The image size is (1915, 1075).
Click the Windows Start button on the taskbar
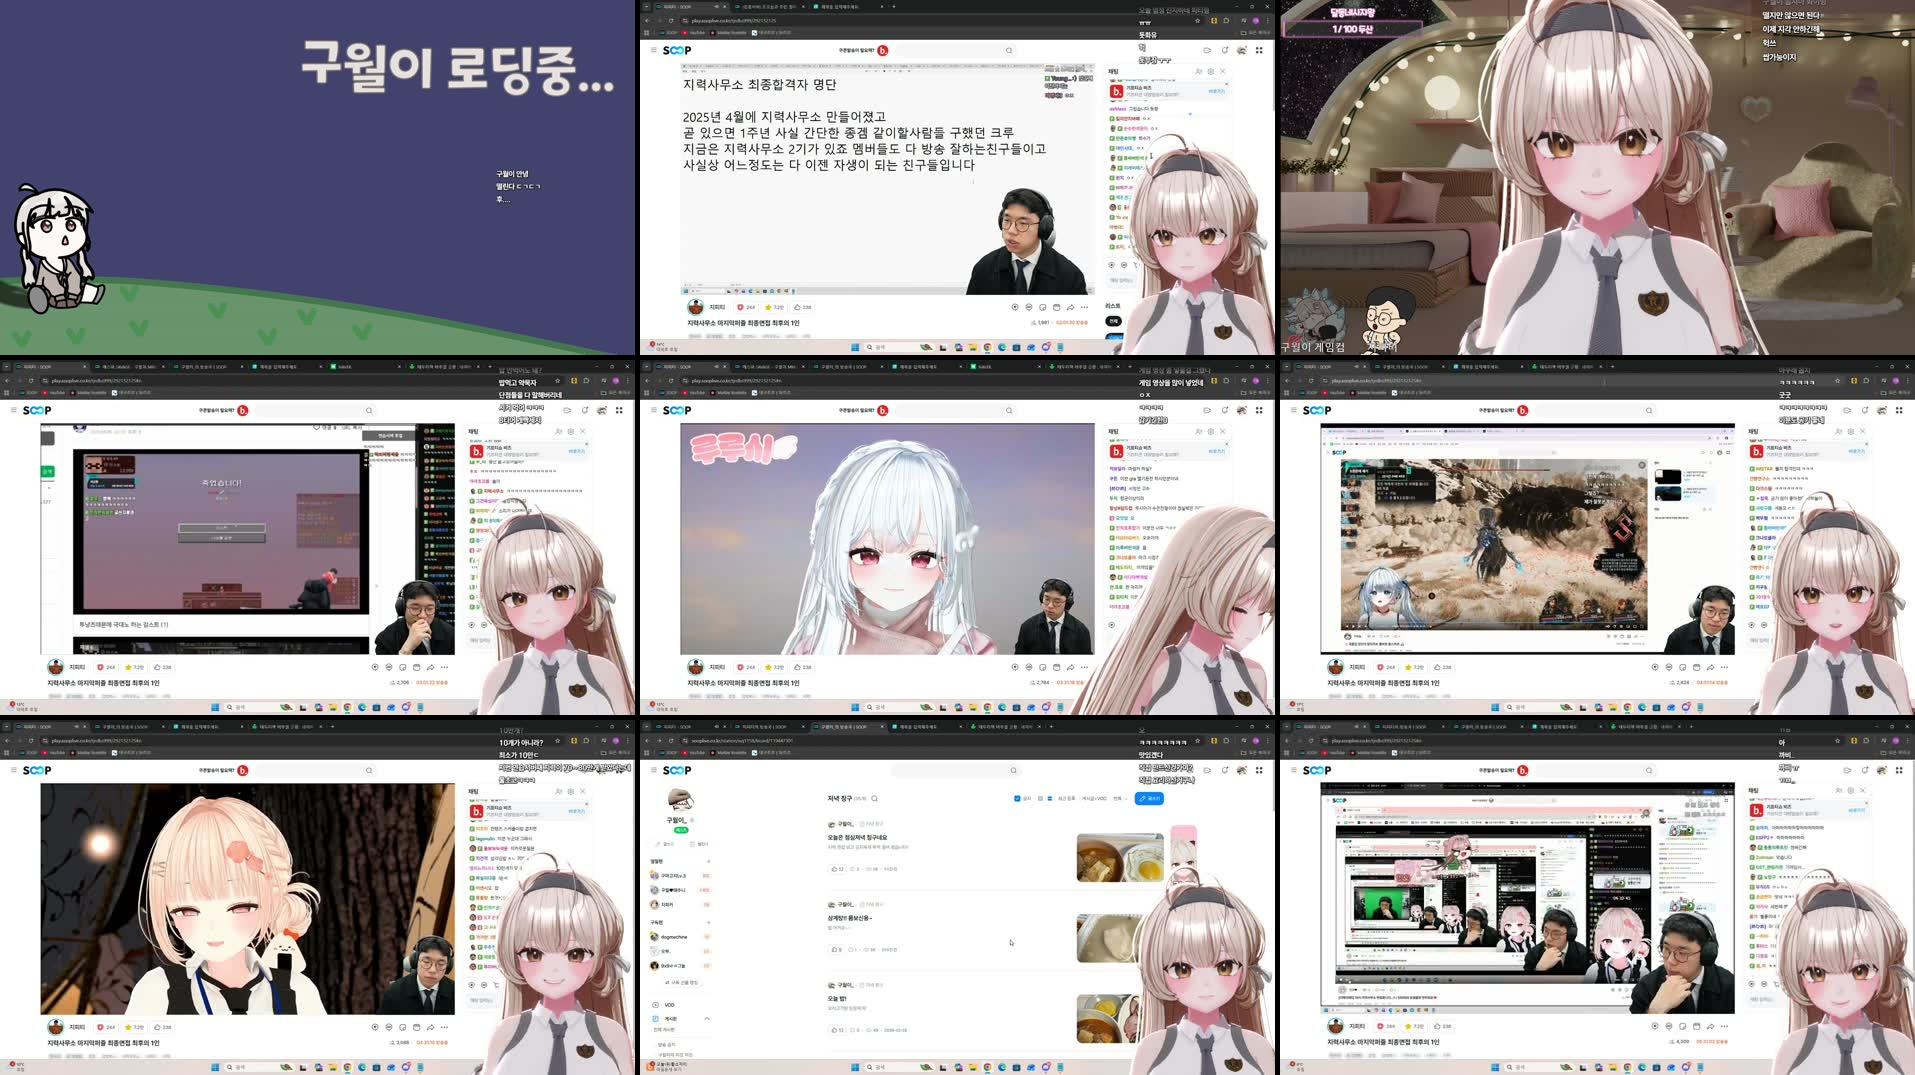[x=855, y=1068]
